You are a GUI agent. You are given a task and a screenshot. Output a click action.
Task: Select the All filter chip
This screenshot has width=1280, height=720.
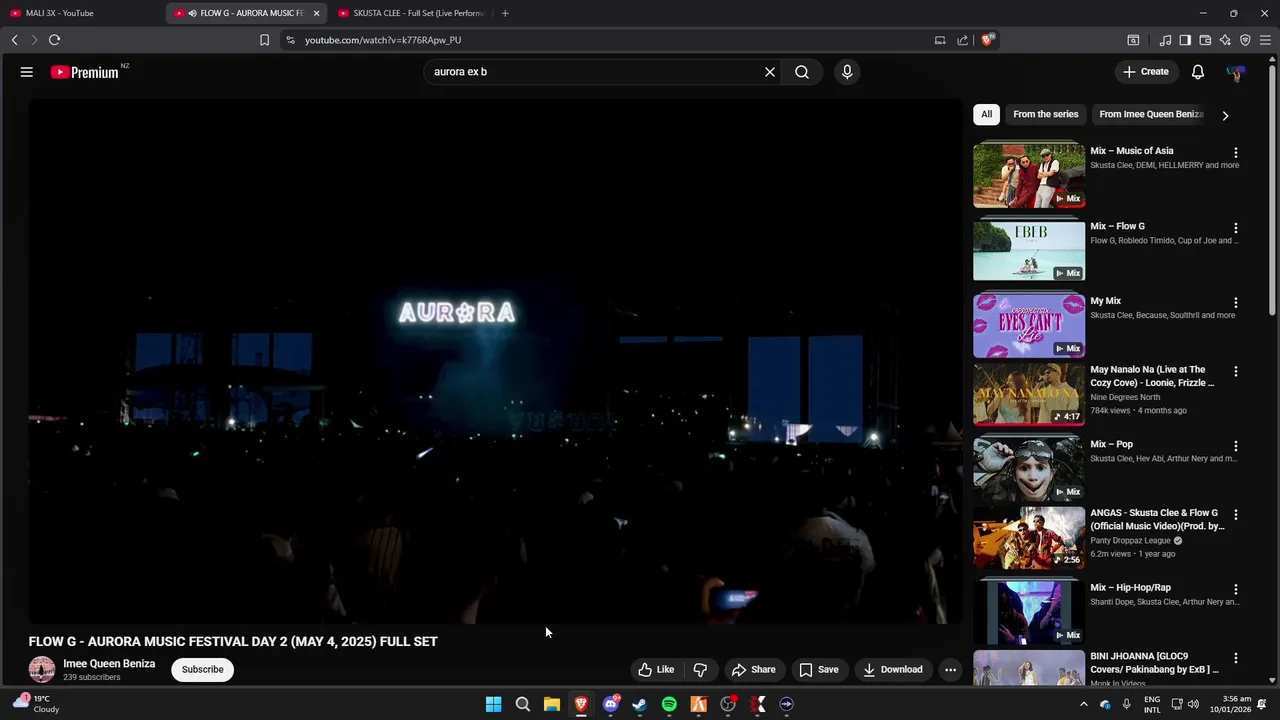(987, 114)
